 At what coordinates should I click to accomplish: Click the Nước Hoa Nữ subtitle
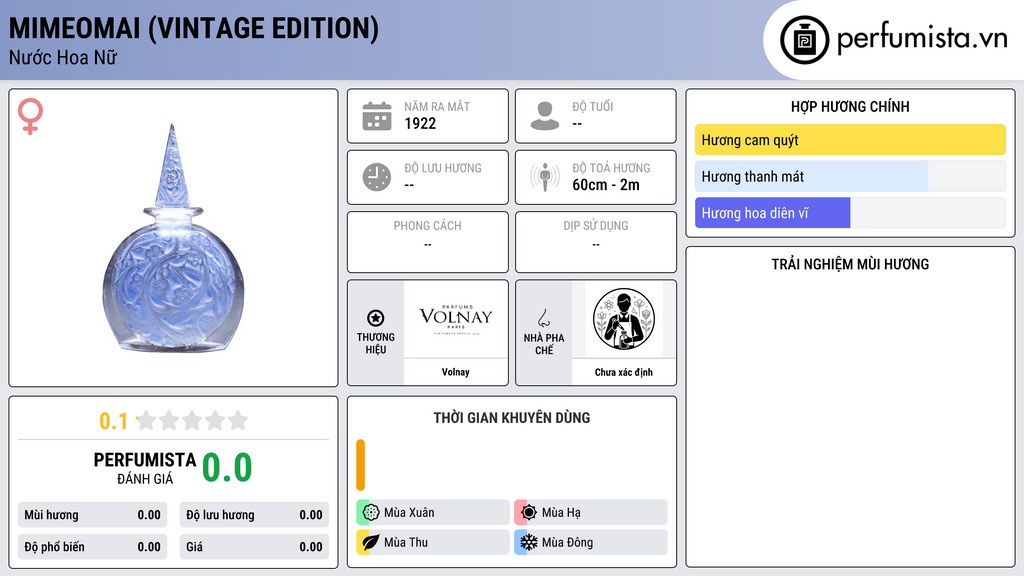(x=63, y=57)
